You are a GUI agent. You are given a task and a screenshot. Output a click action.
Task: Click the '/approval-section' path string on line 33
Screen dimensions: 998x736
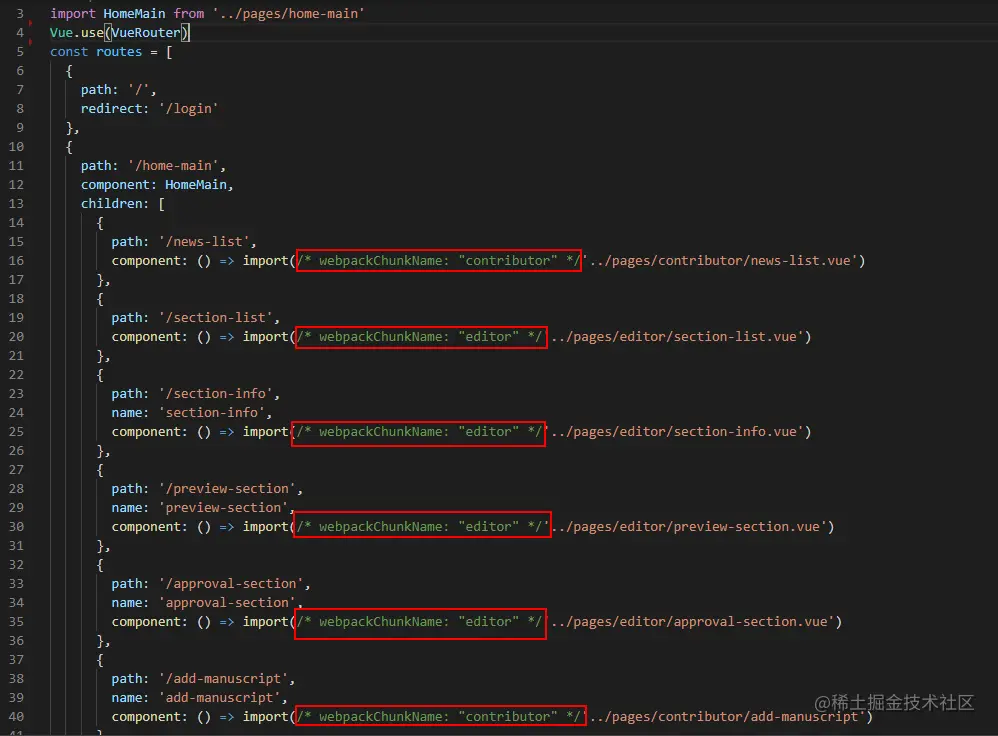pos(230,584)
